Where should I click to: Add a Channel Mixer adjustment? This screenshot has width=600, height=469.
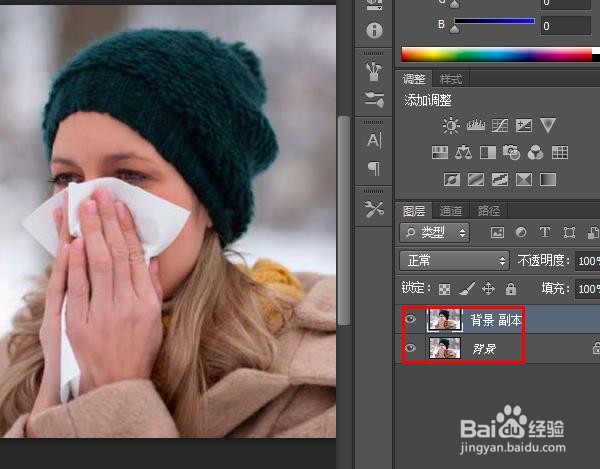tap(535, 152)
